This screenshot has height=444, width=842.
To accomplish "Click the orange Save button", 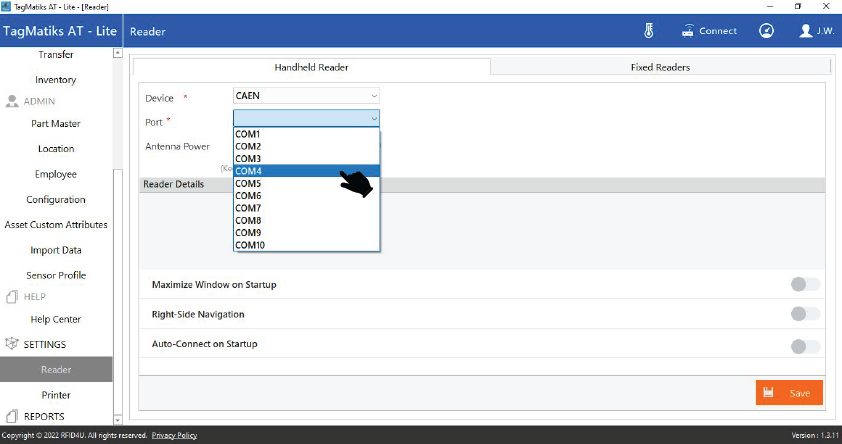I will (789, 393).
